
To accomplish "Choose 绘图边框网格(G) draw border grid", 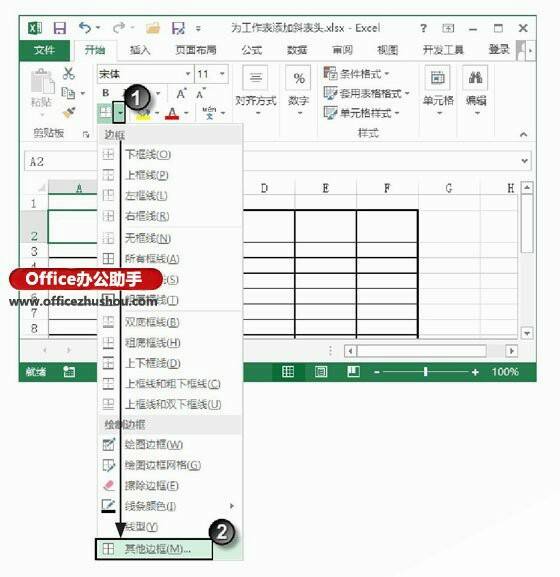I will (x=169, y=466).
